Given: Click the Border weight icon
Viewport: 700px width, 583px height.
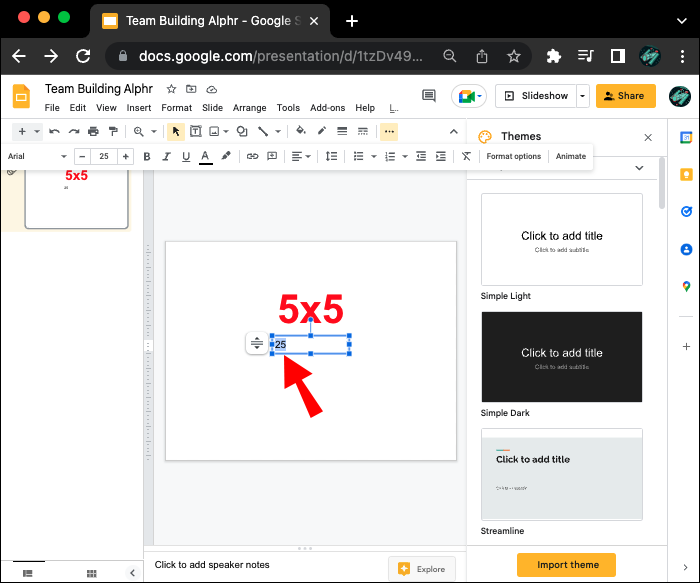Looking at the screenshot, I should 342,131.
